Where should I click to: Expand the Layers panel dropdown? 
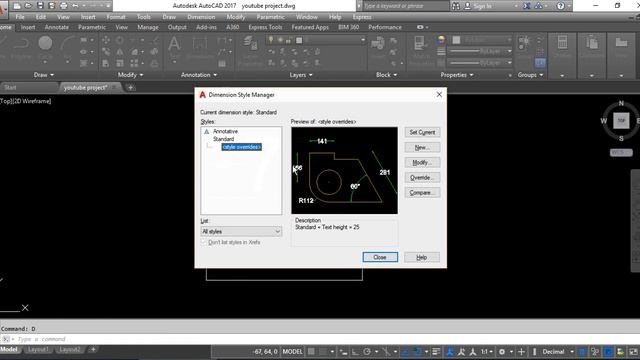[x=301, y=75]
